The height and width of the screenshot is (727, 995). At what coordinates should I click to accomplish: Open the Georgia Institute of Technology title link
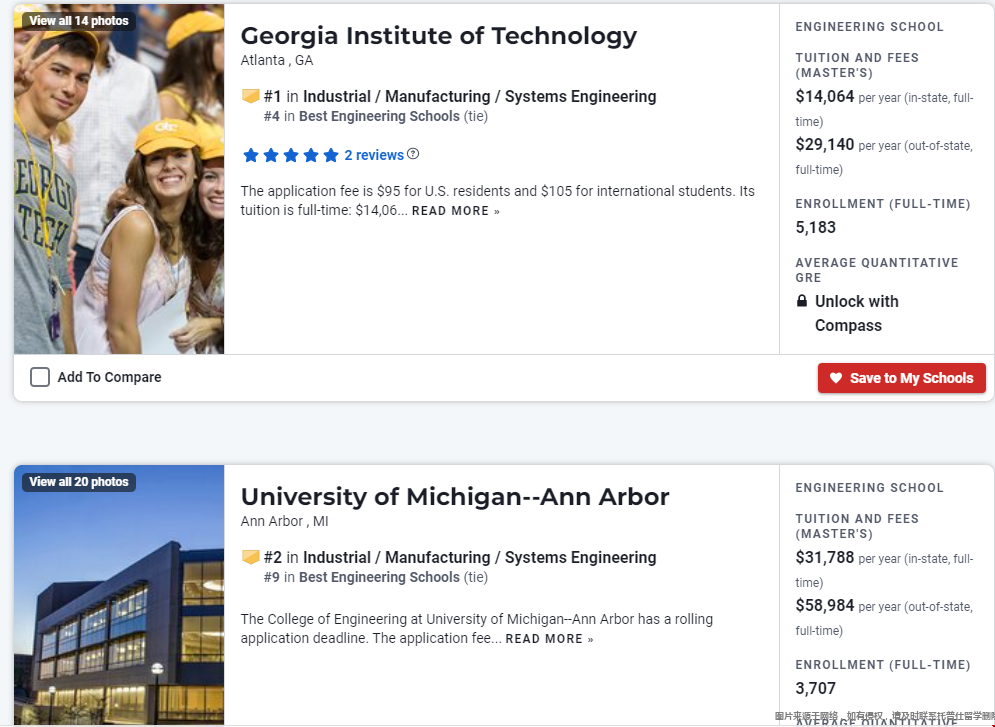[x=438, y=36]
